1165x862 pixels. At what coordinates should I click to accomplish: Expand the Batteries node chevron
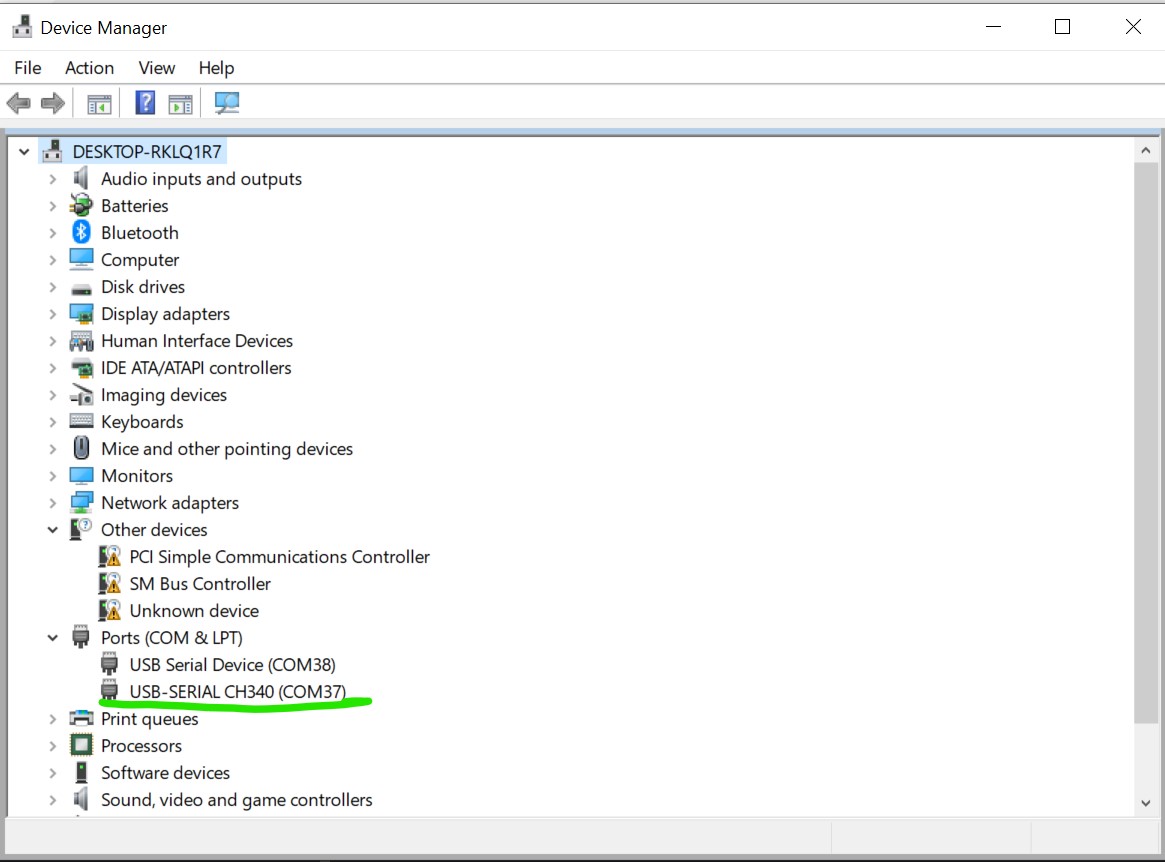53,206
